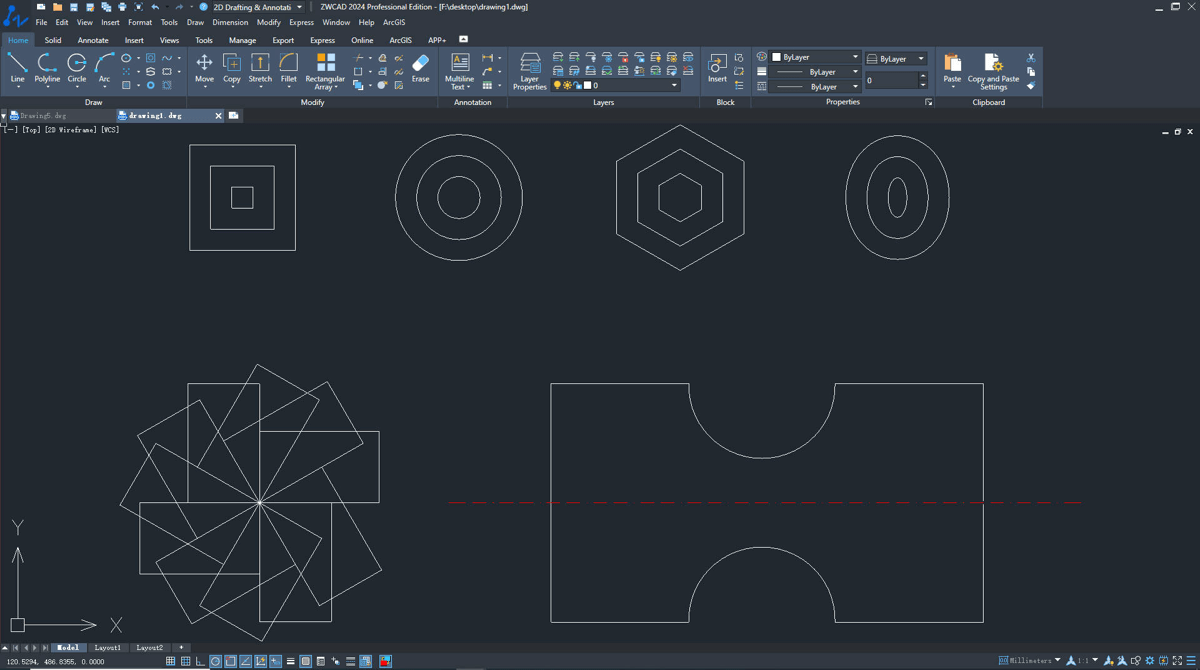The width and height of the screenshot is (1200, 670).
Task: Switch to the Annotate ribbon tab
Action: click(93, 40)
